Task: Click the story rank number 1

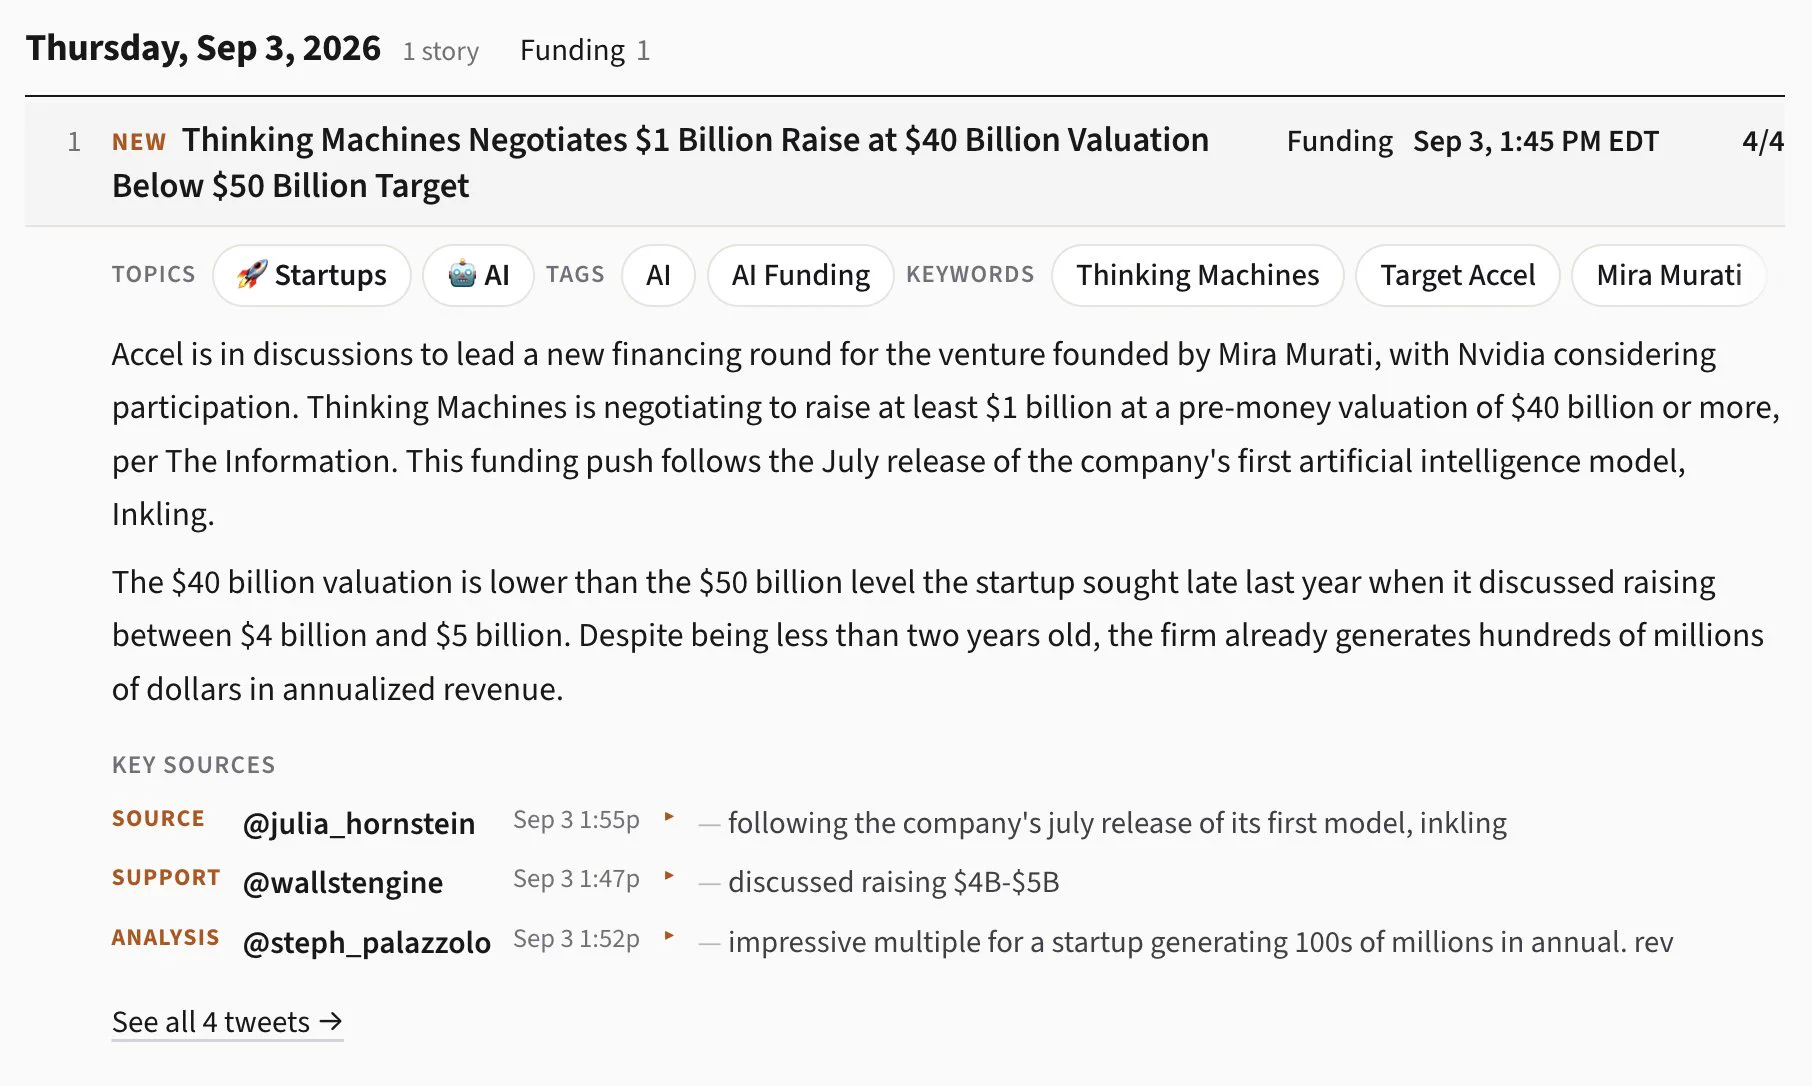Action: tap(74, 142)
